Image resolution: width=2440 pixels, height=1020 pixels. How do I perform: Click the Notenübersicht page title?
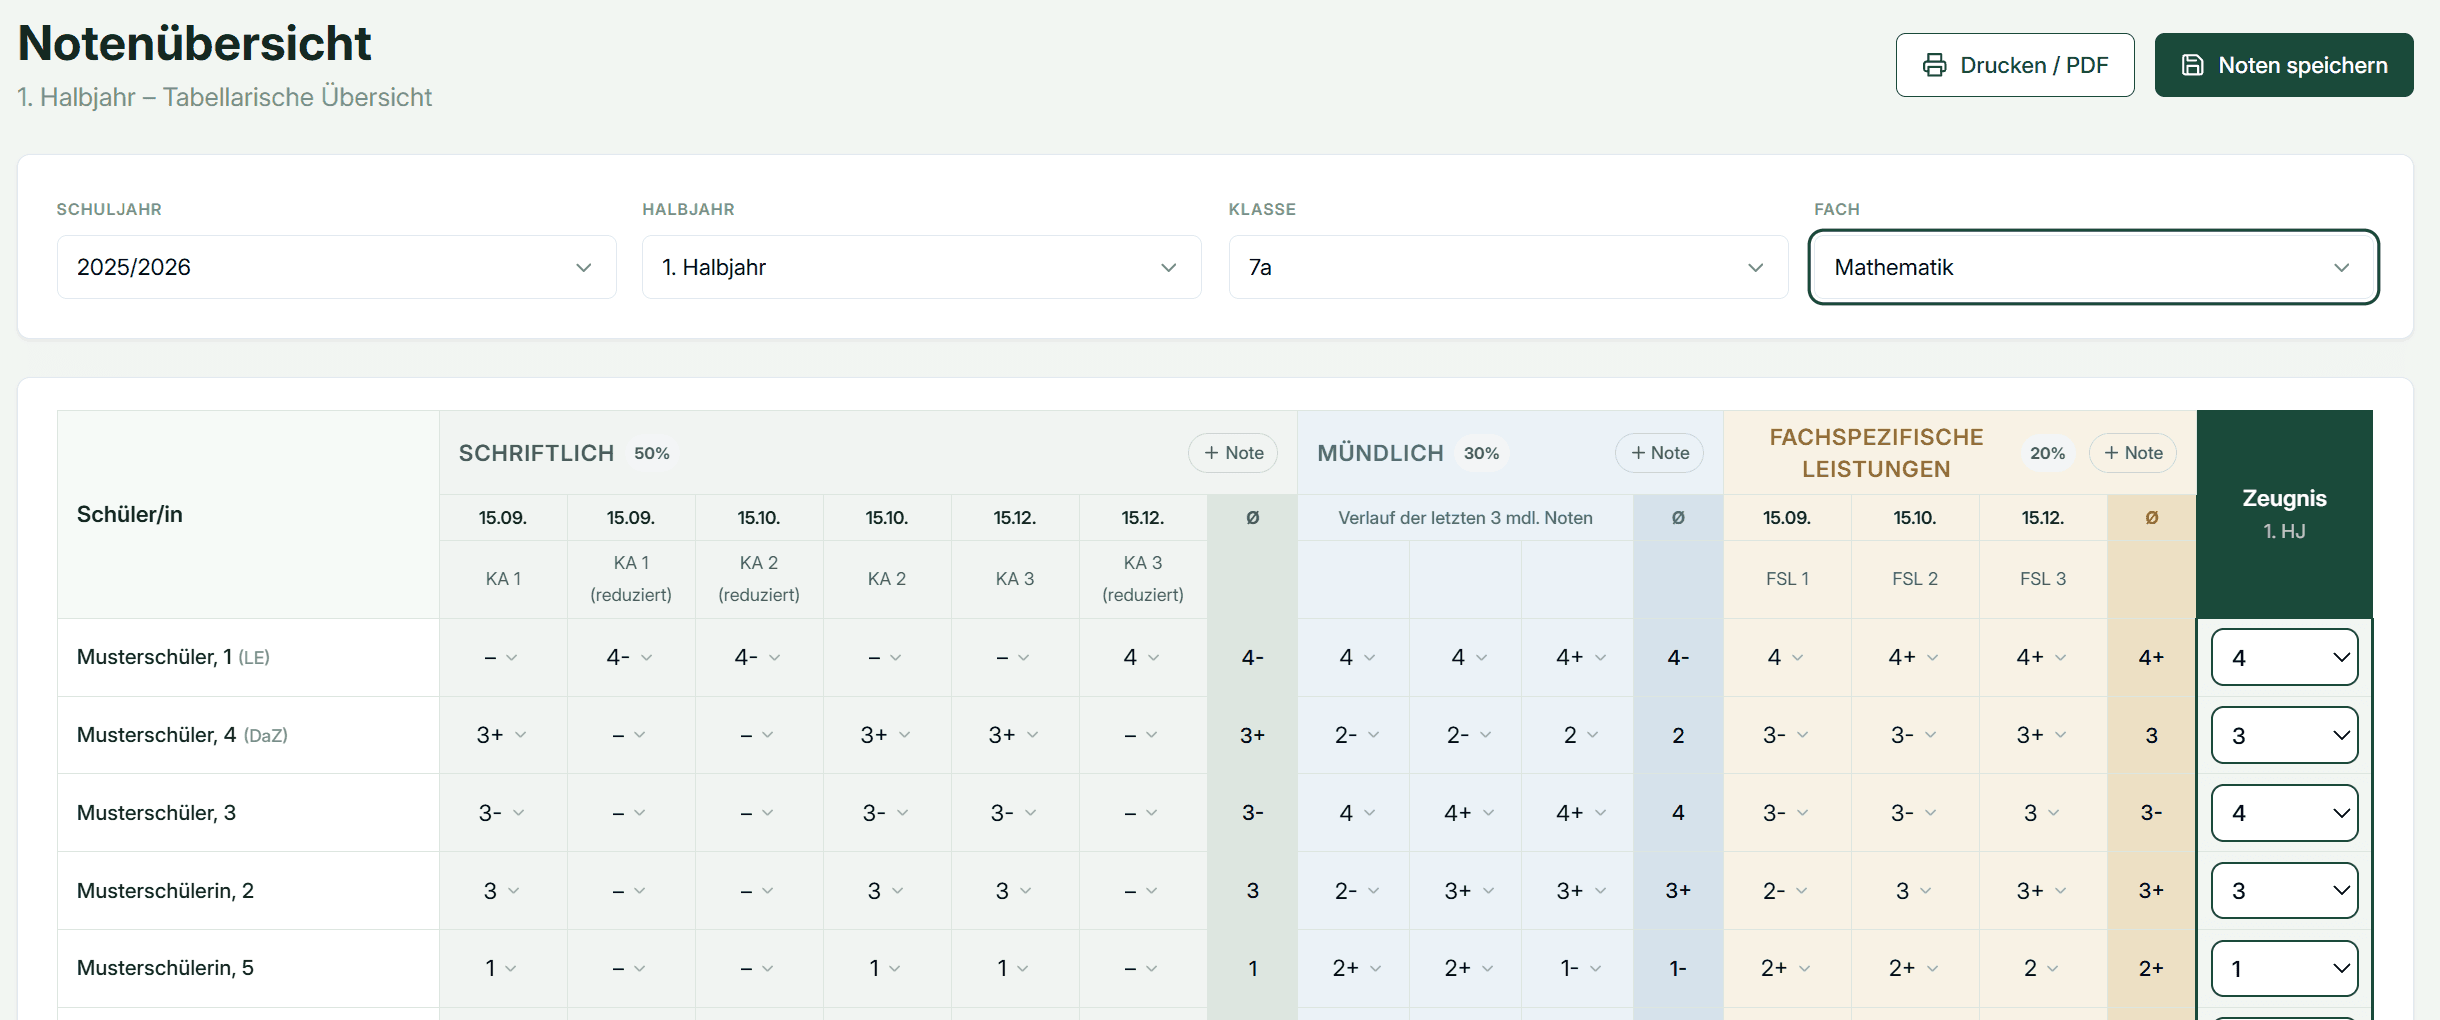point(195,43)
